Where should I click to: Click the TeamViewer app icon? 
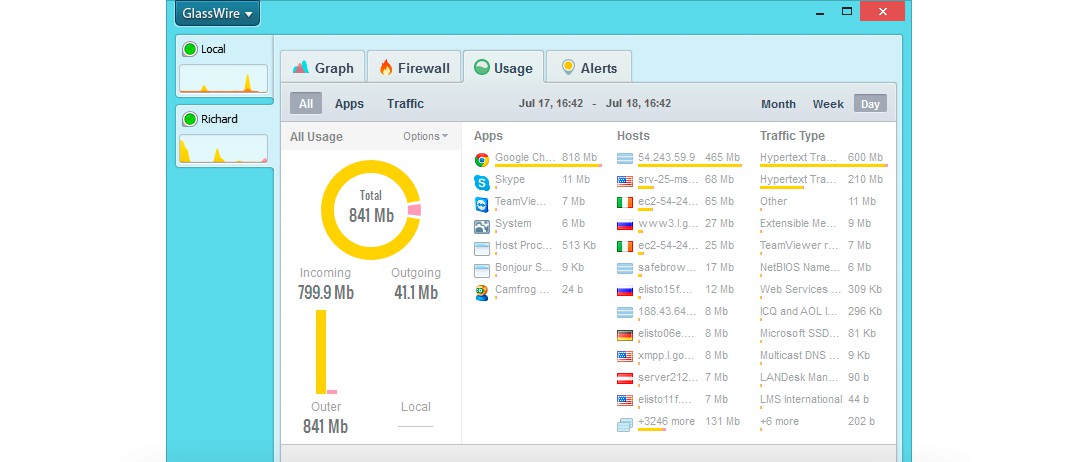(482, 204)
